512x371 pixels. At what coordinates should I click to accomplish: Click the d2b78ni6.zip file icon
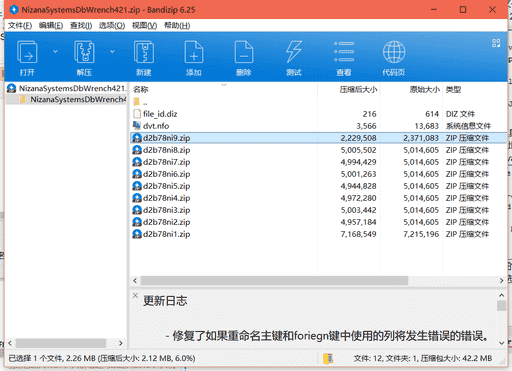(x=137, y=174)
